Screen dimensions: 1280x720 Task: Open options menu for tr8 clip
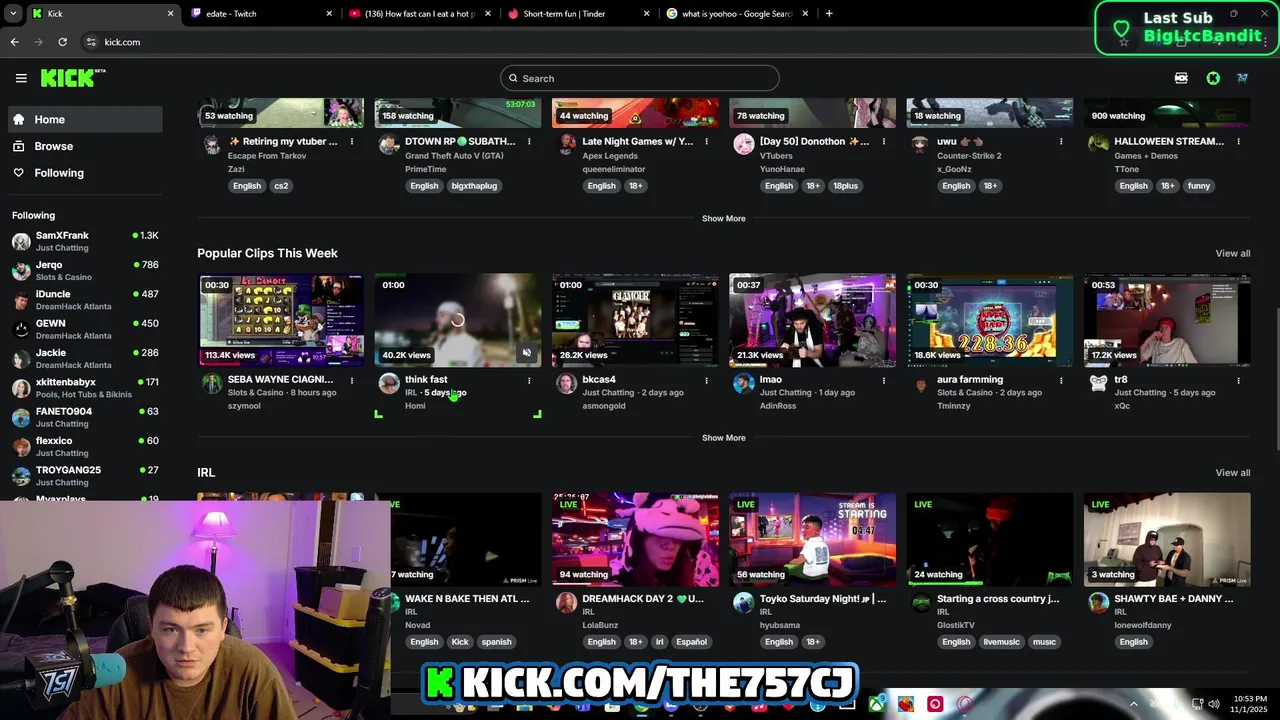tap(1238, 380)
